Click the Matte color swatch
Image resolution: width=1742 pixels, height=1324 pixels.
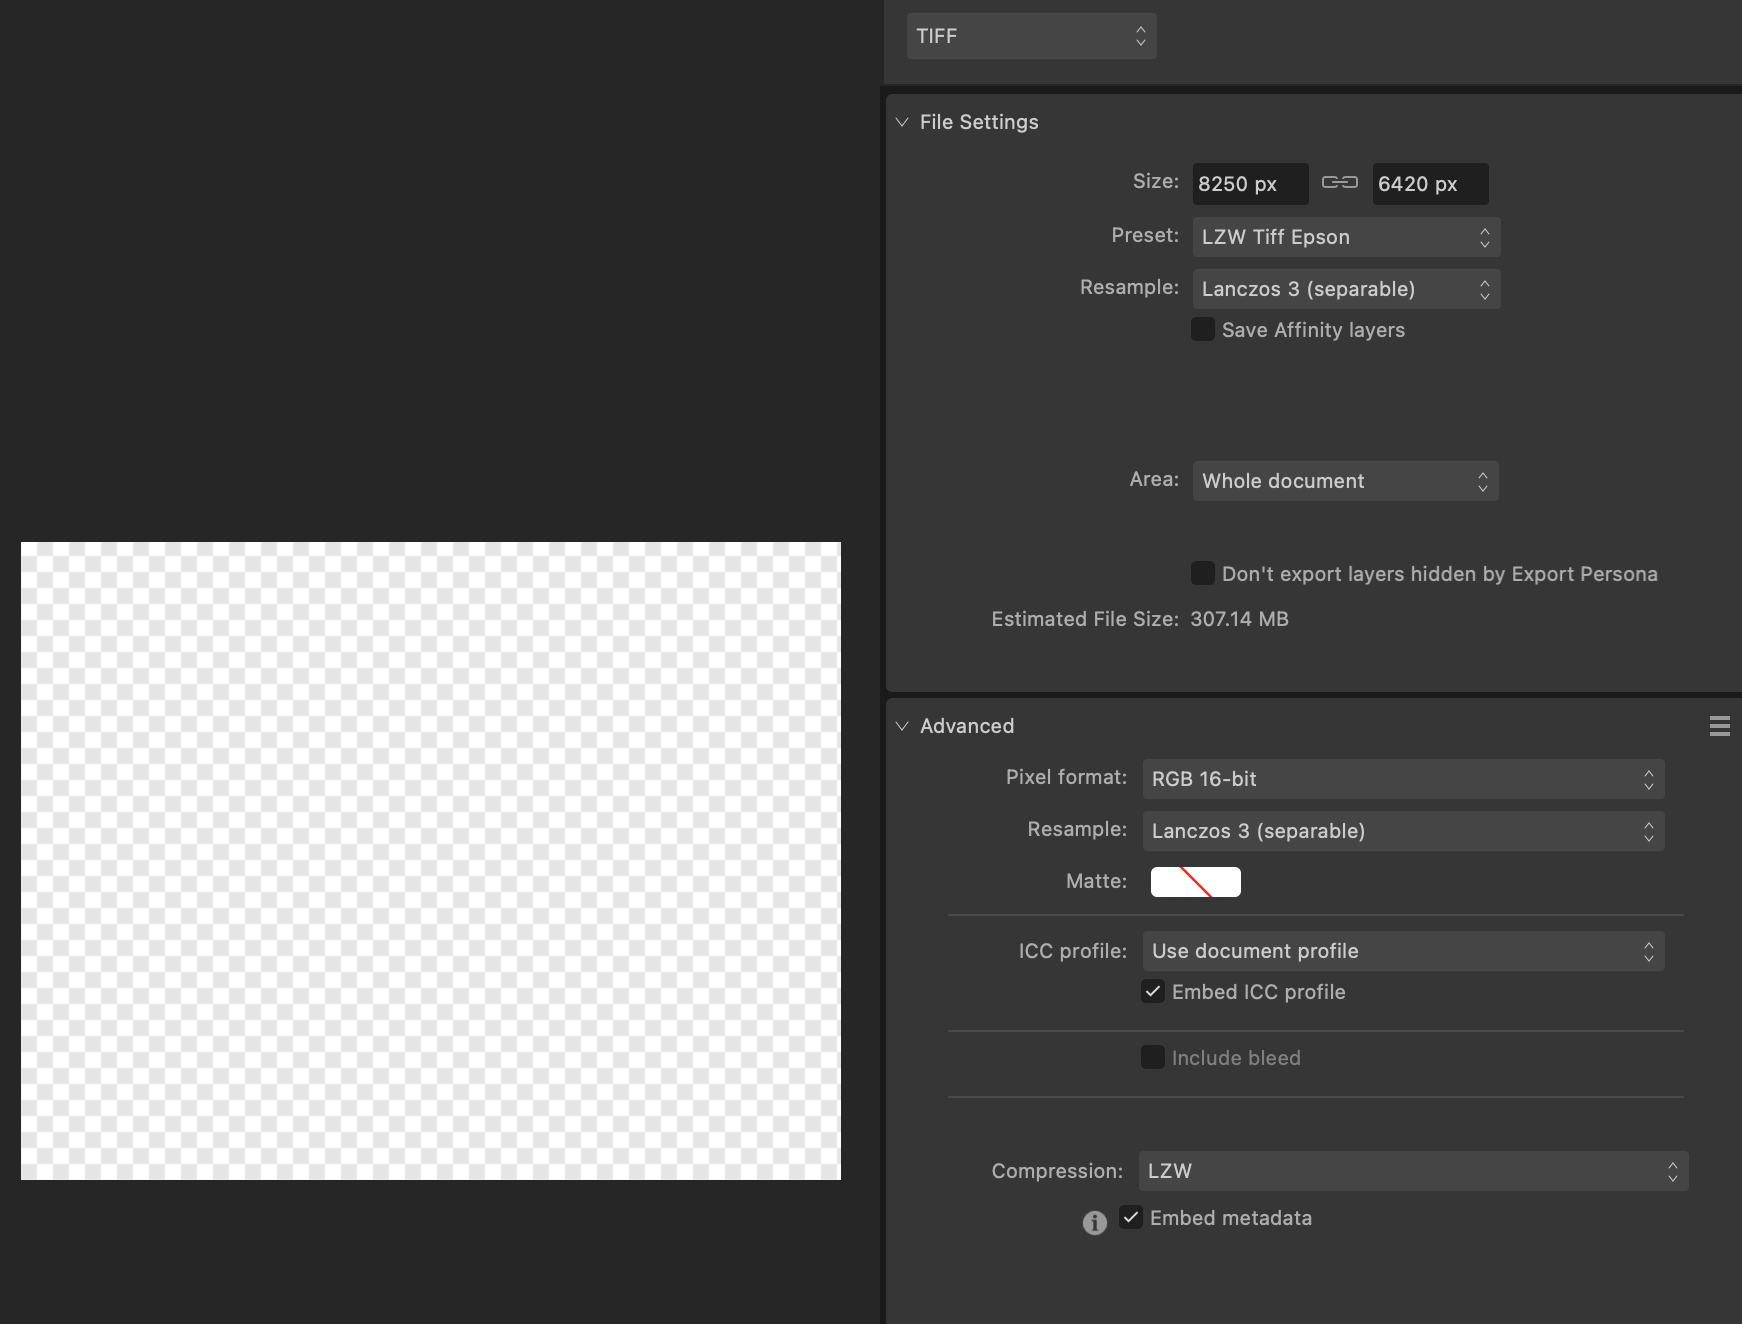1195,882
